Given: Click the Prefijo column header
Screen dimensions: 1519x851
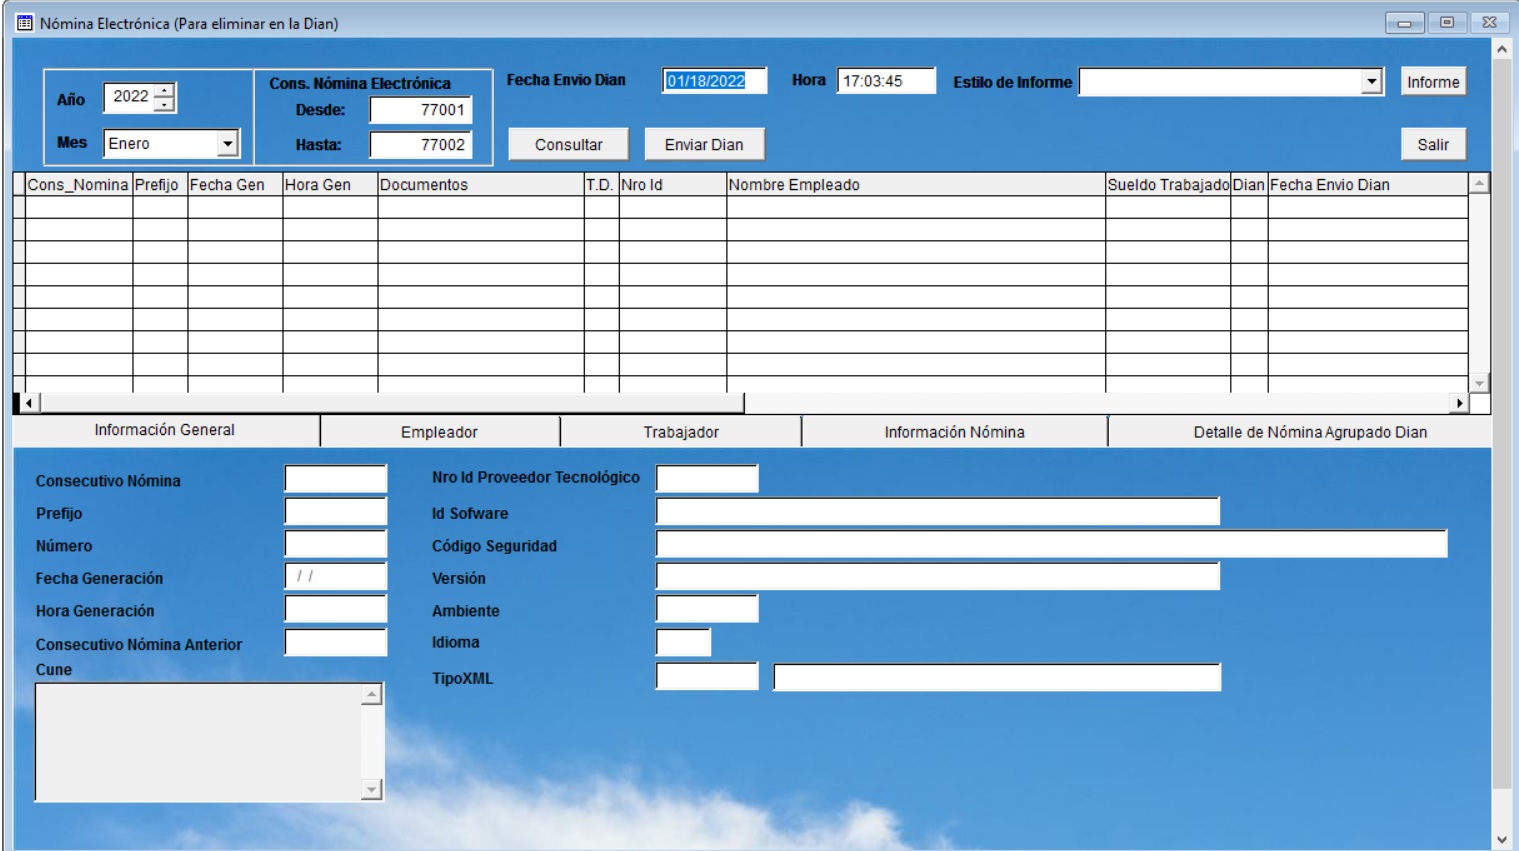Looking at the screenshot, I should click(x=160, y=184).
